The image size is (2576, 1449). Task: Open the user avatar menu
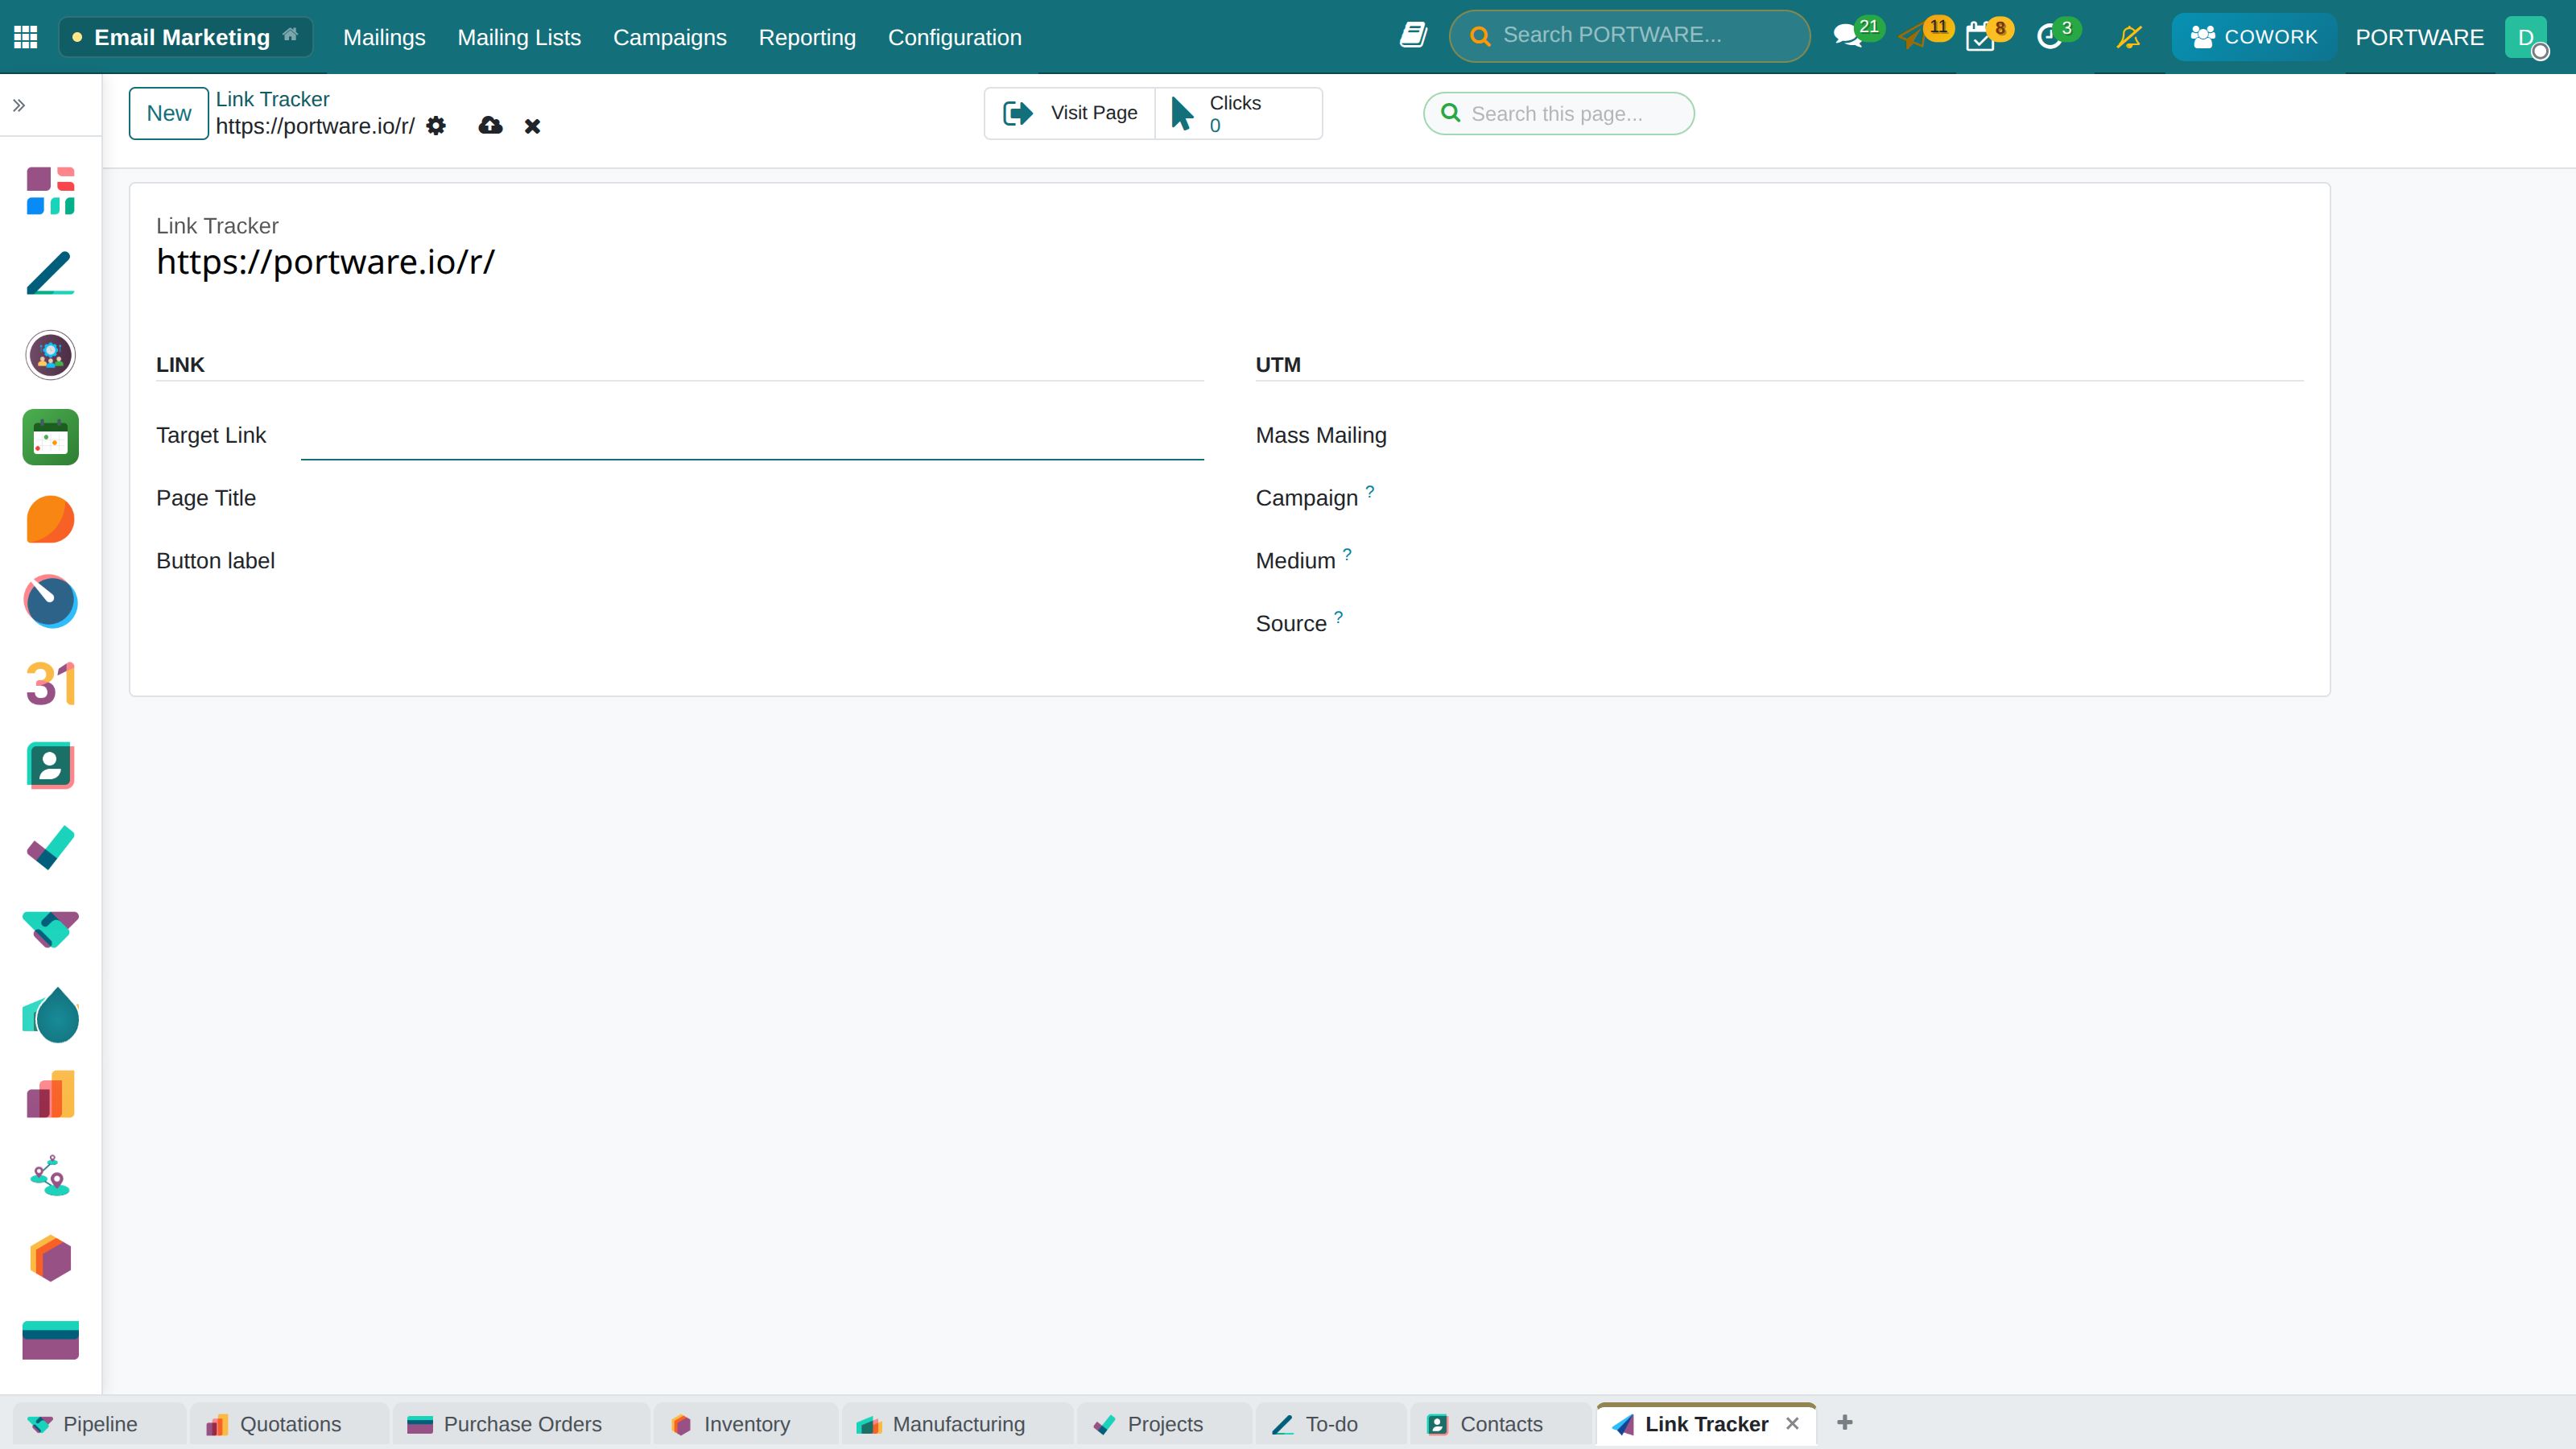2526,37
